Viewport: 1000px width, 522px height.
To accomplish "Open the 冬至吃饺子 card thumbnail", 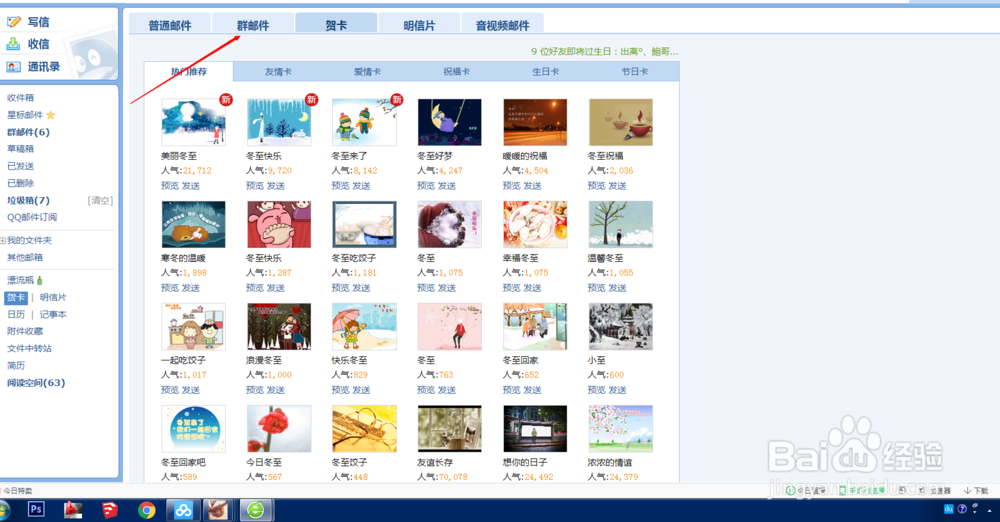I will (x=364, y=225).
